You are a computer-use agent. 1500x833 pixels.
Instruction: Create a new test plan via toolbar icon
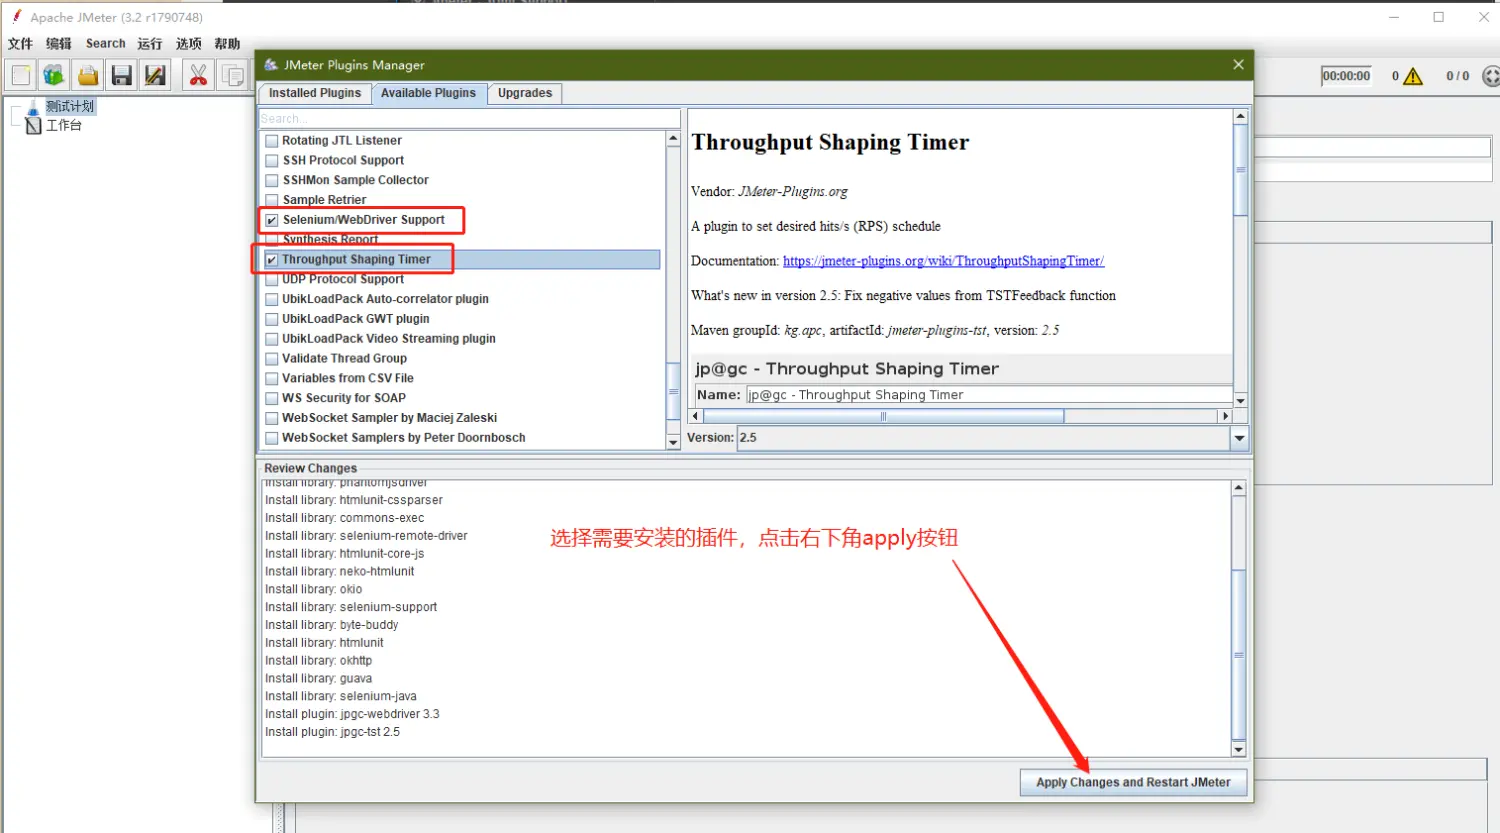19,74
